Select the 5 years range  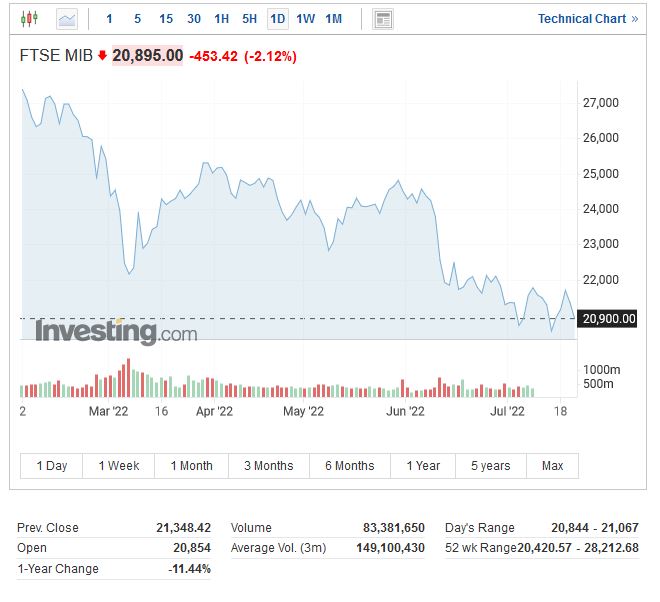coord(490,466)
